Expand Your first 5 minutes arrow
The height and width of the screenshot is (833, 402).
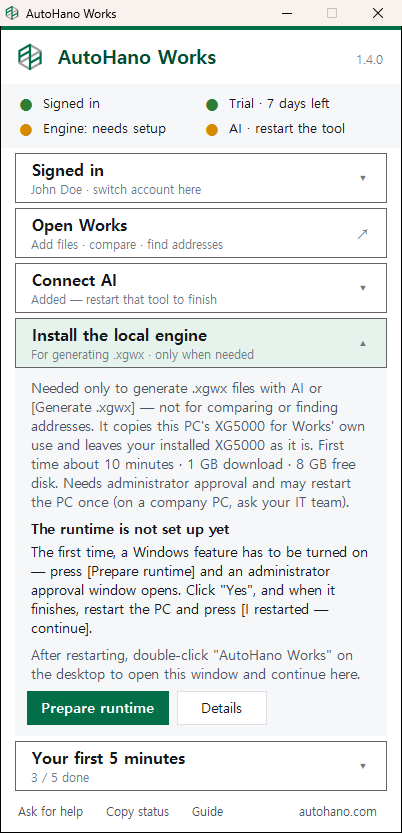[x=363, y=766]
